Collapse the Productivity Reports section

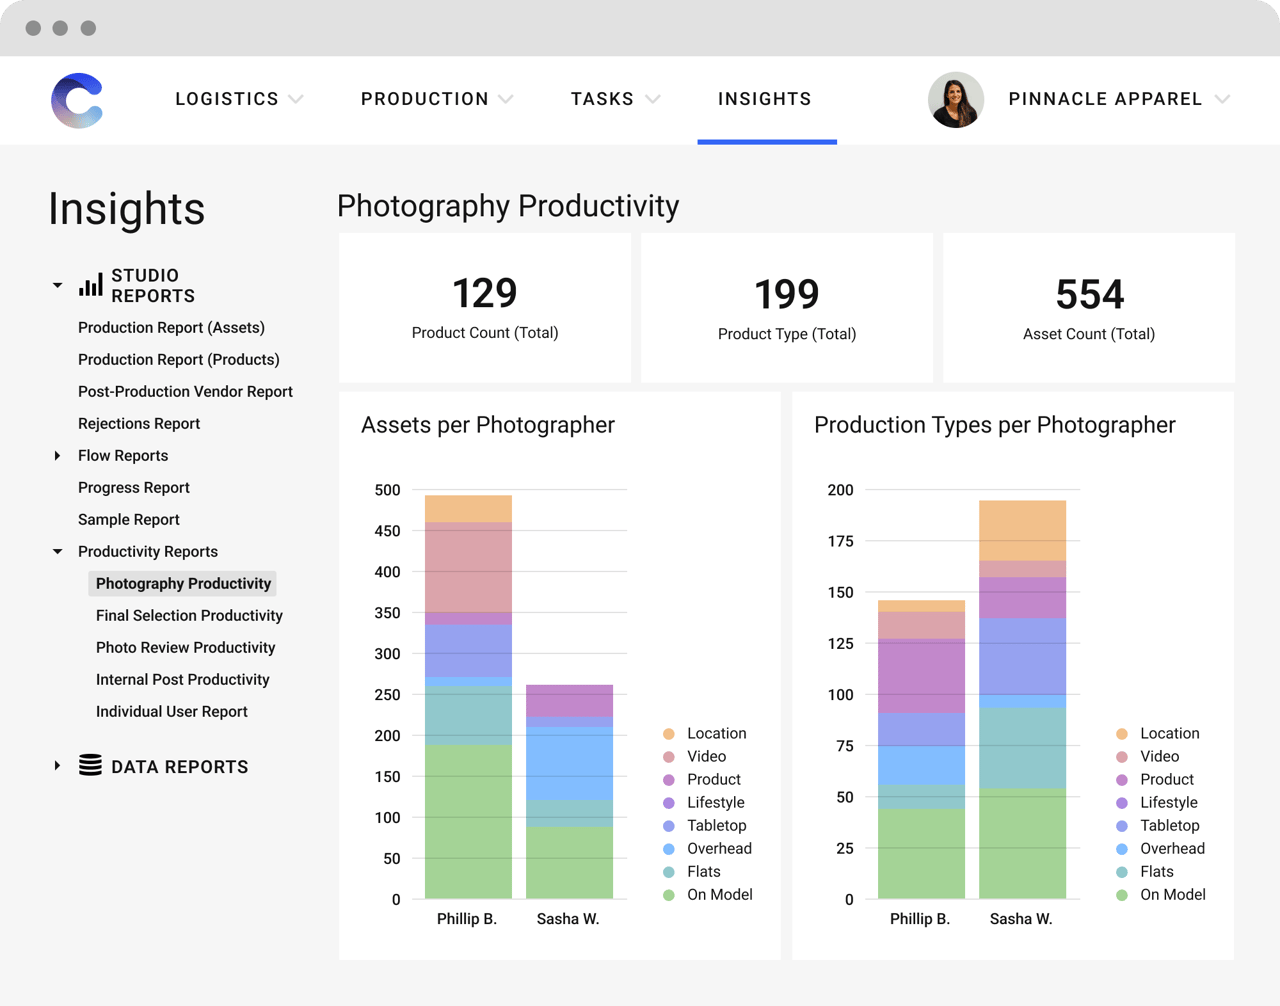point(57,551)
